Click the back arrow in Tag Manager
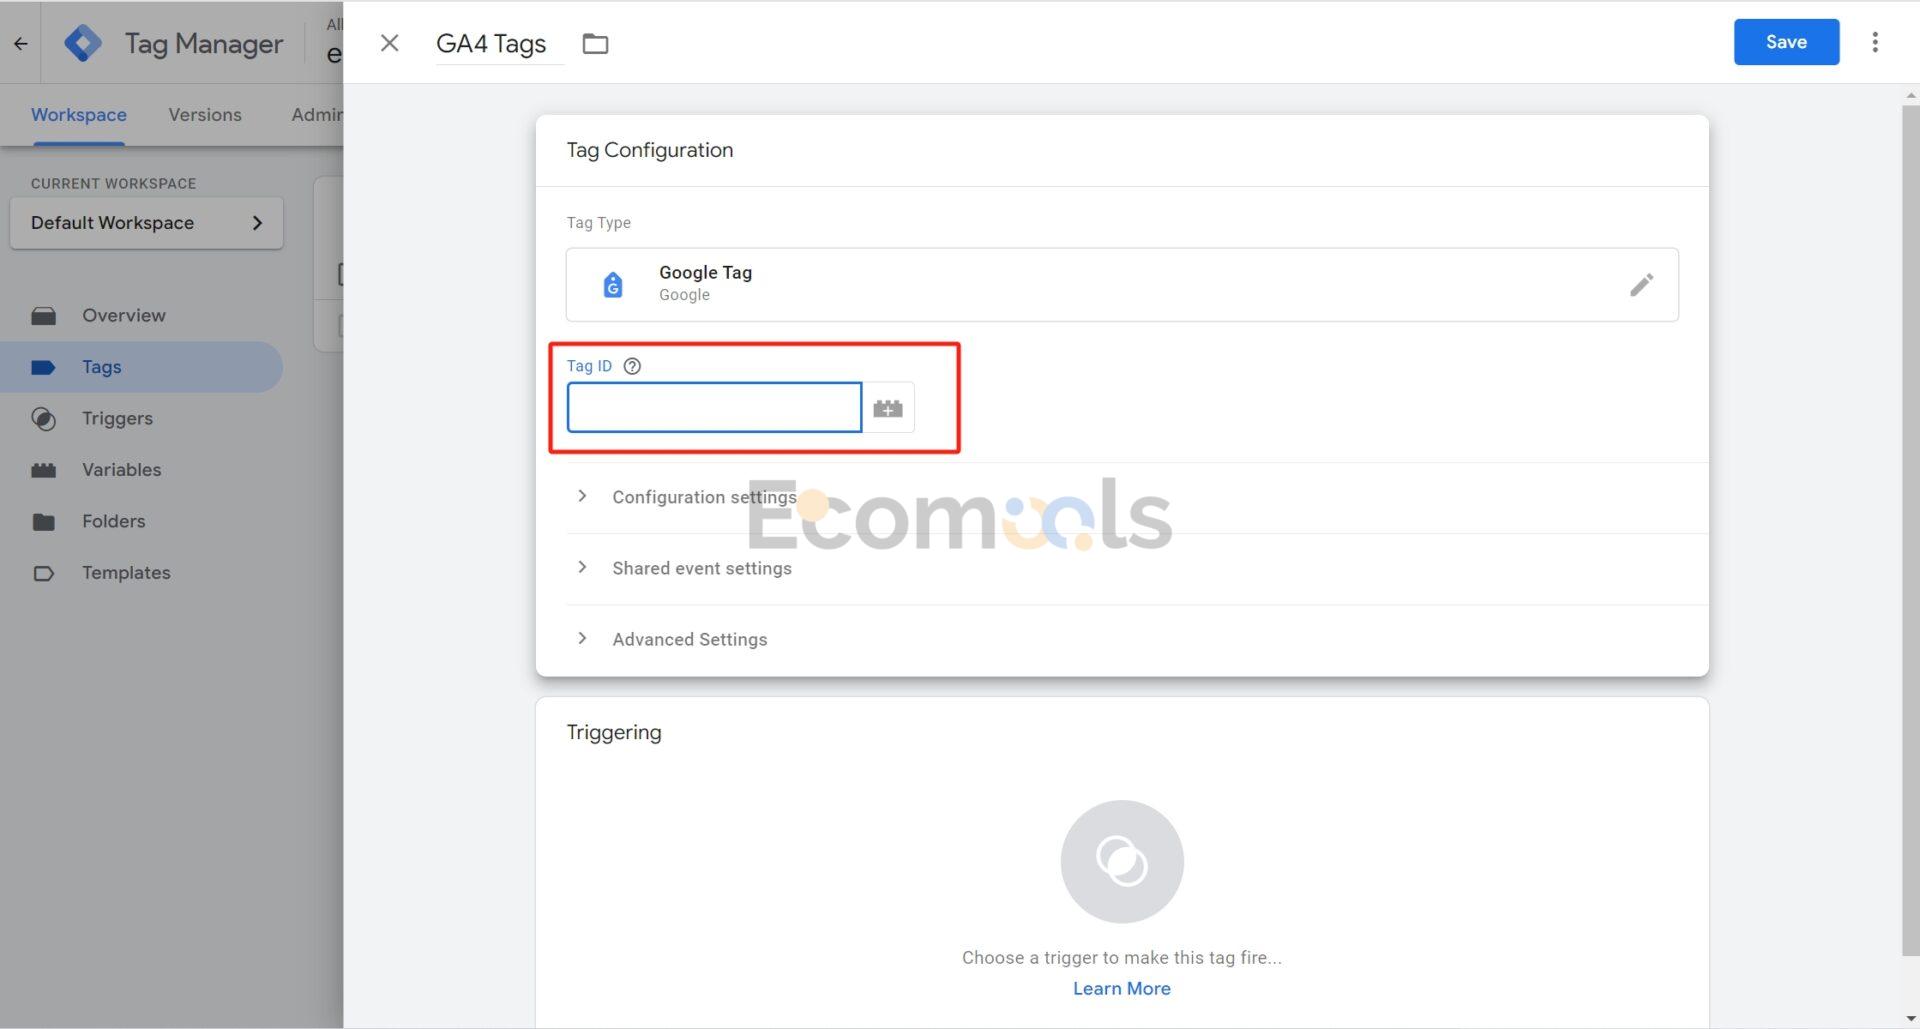This screenshot has width=1920, height=1029. 20,43
